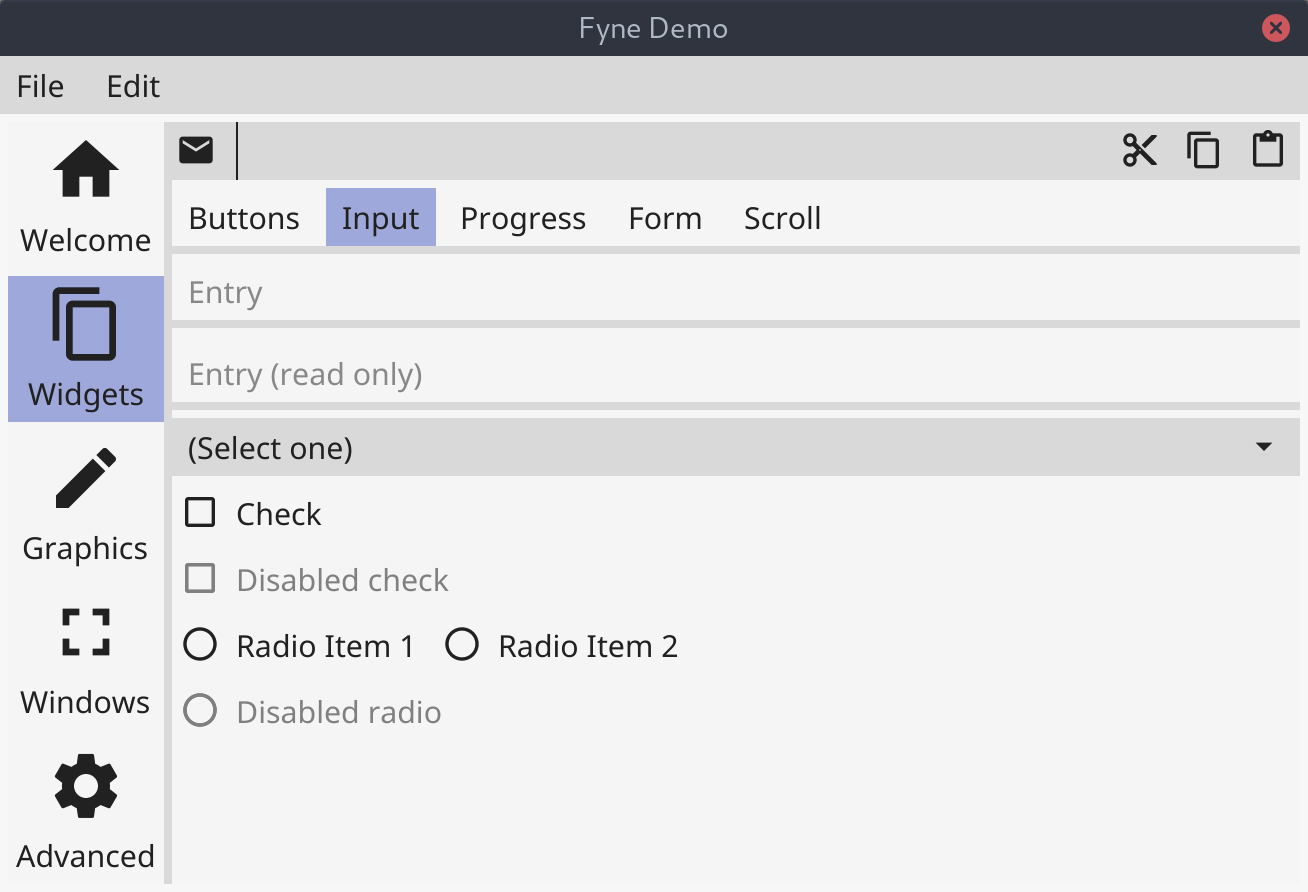This screenshot has height=892, width=1308.
Task: Open the Graphics pencil section
Action: pyautogui.click(x=86, y=503)
